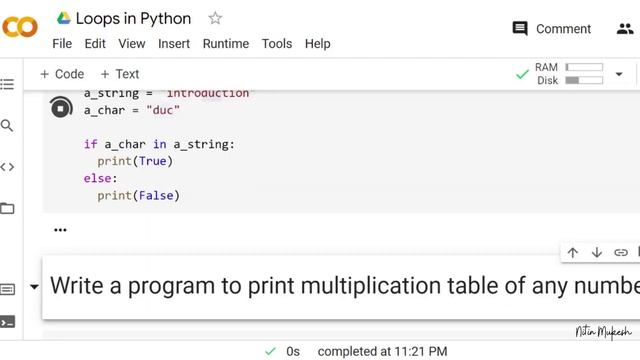Click the RAM usage bar
The width and height of the screenshot is (640, 360).
click(x=584, y=67)
